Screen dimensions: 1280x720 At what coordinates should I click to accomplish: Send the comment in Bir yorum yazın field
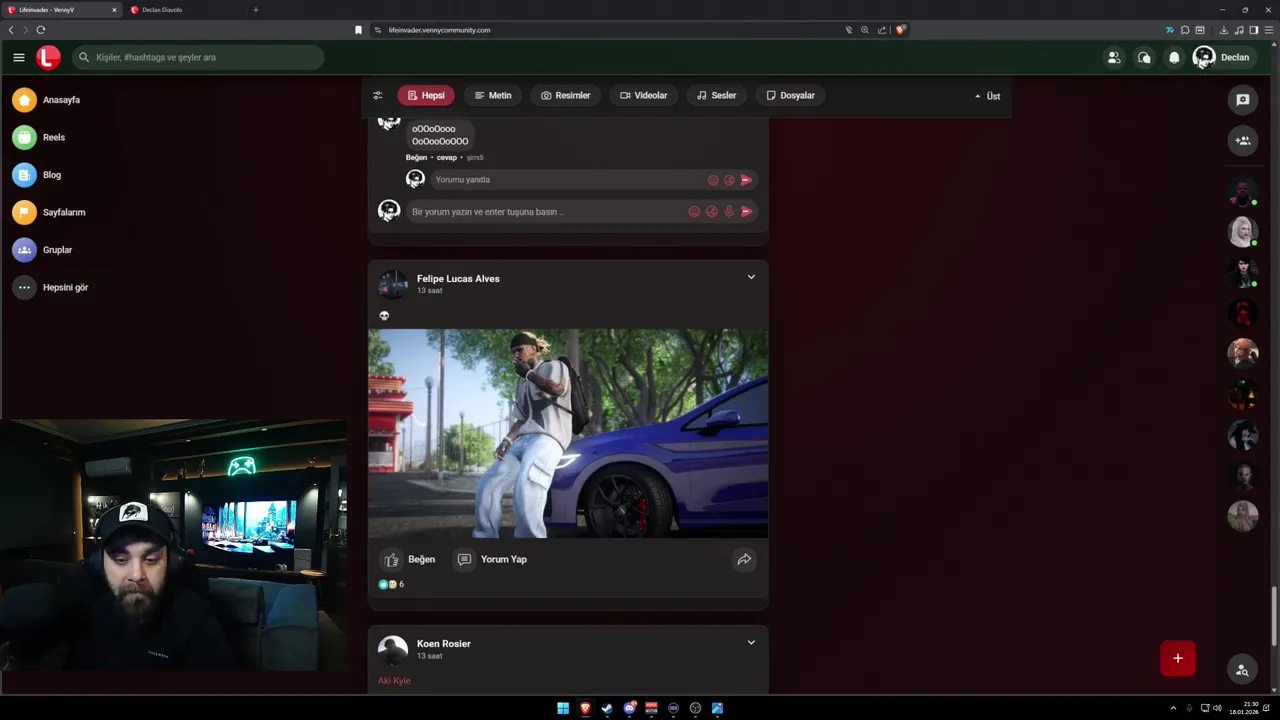(746, 212)
